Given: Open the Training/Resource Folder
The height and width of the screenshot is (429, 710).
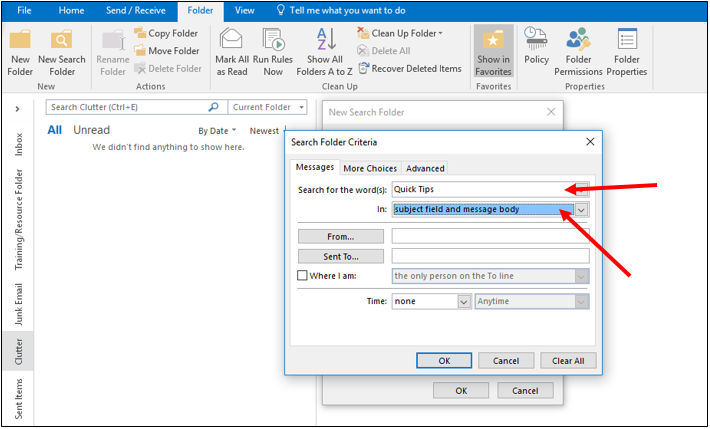Looking at the screenshot, I should 19,219.
